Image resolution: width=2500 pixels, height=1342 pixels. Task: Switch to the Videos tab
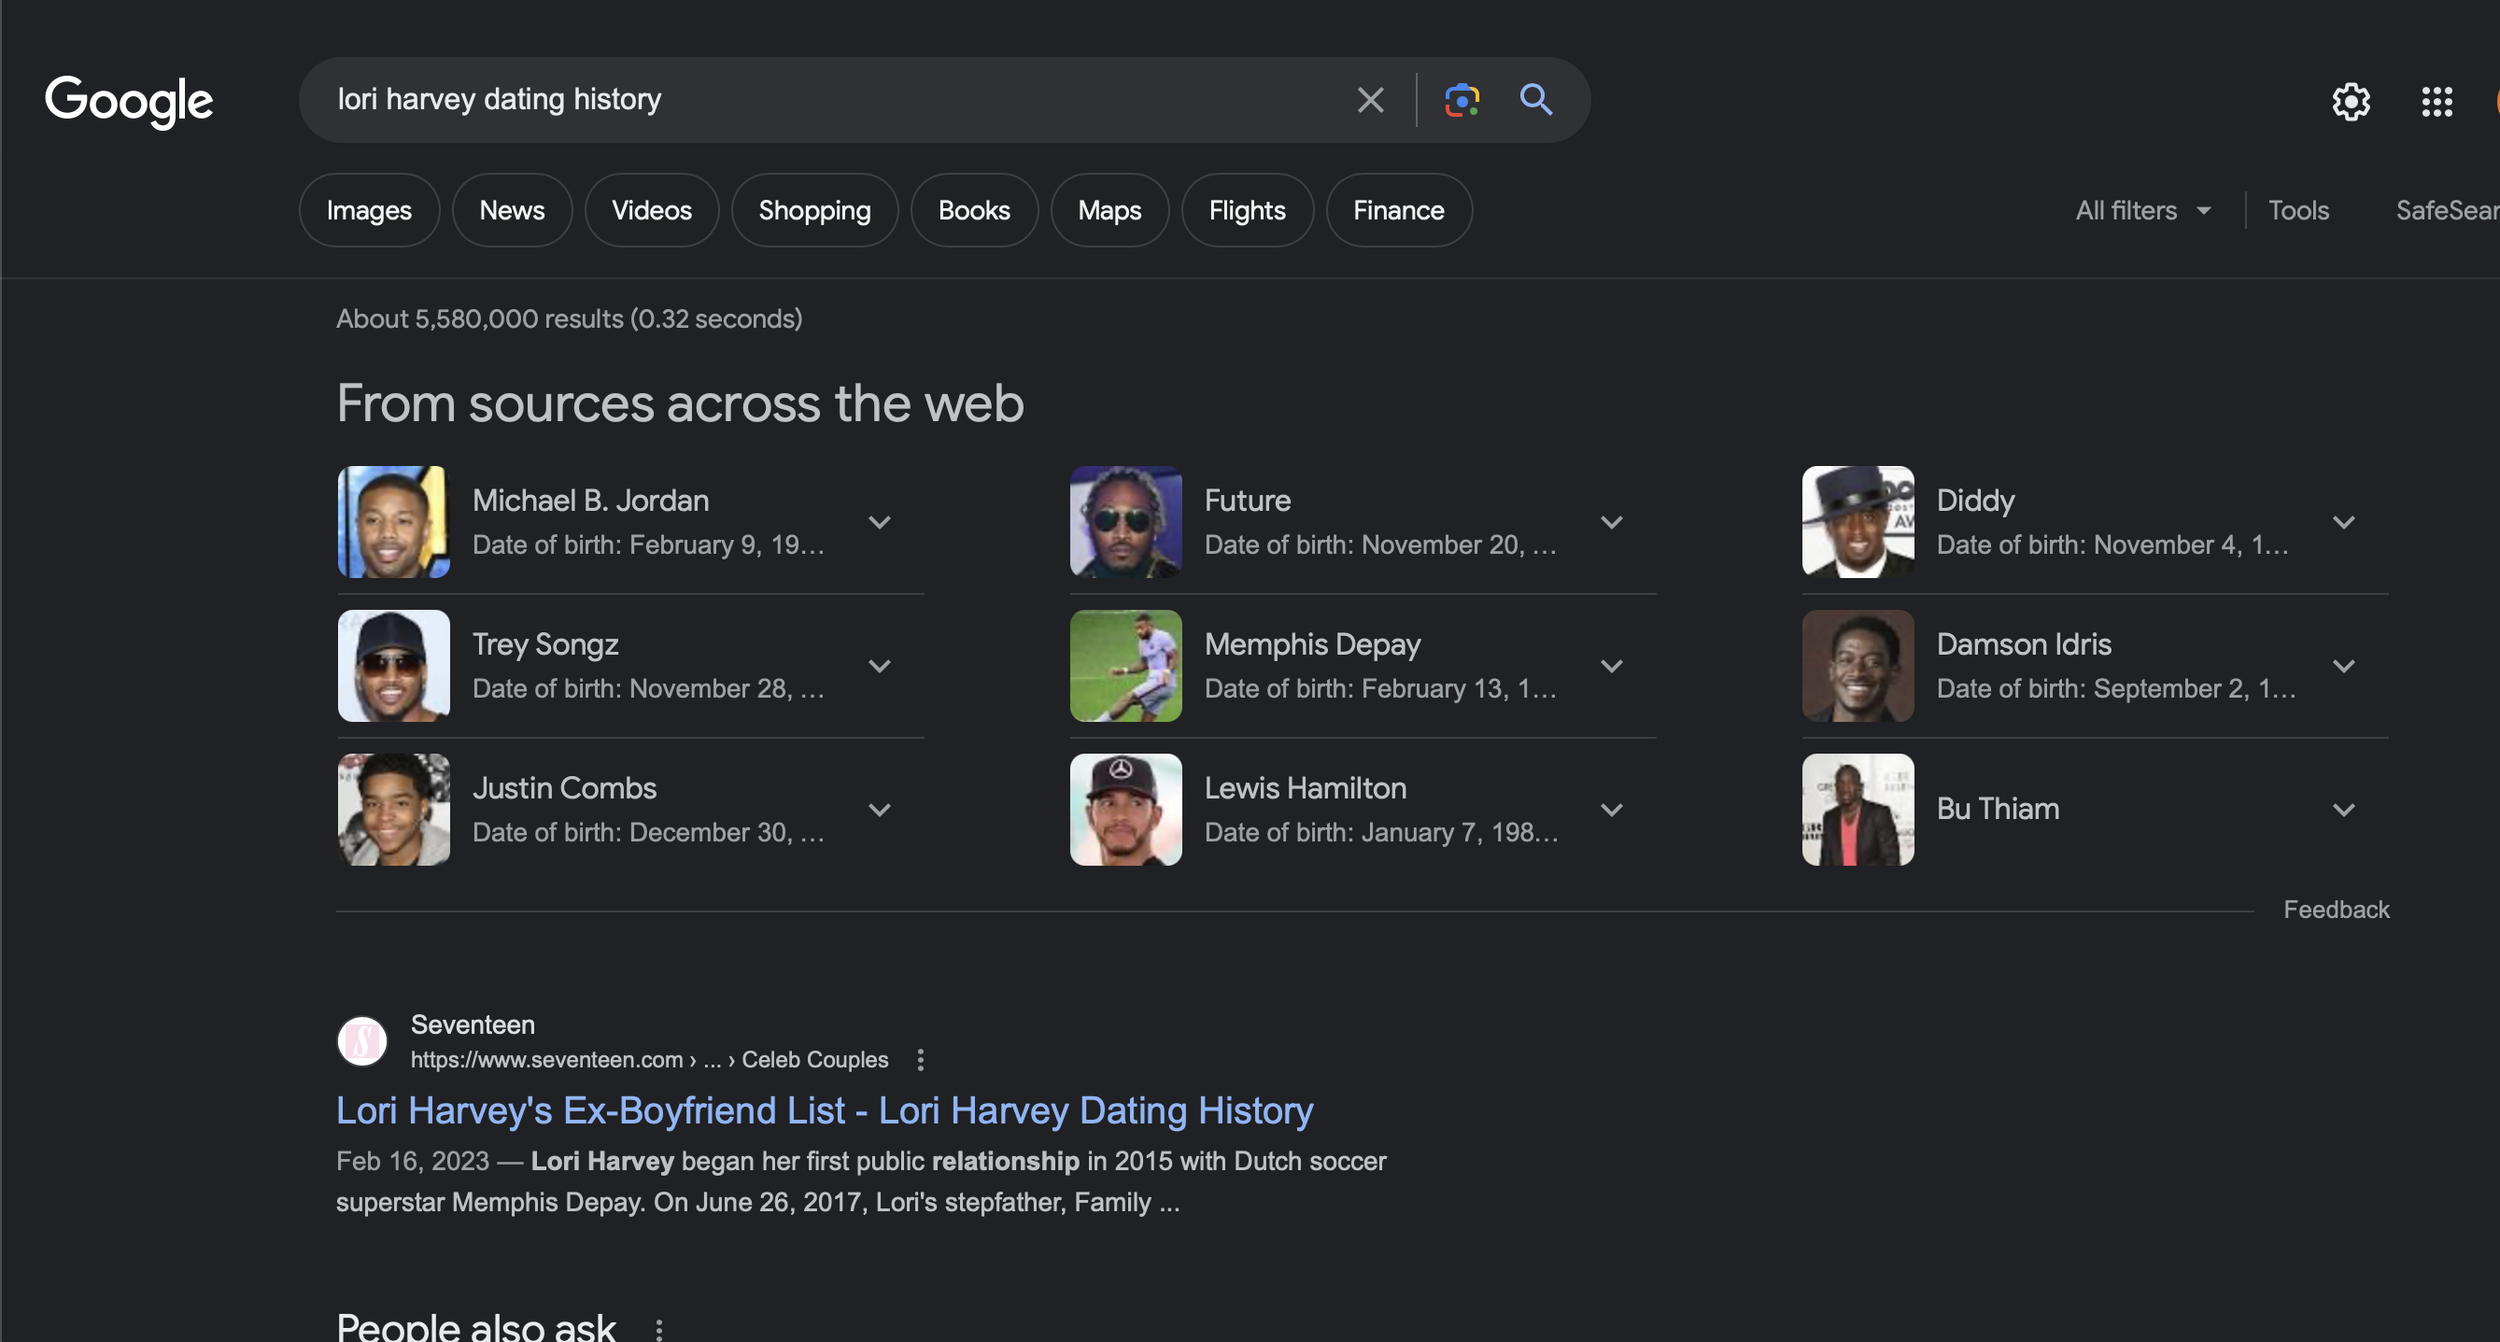[652, 210]
